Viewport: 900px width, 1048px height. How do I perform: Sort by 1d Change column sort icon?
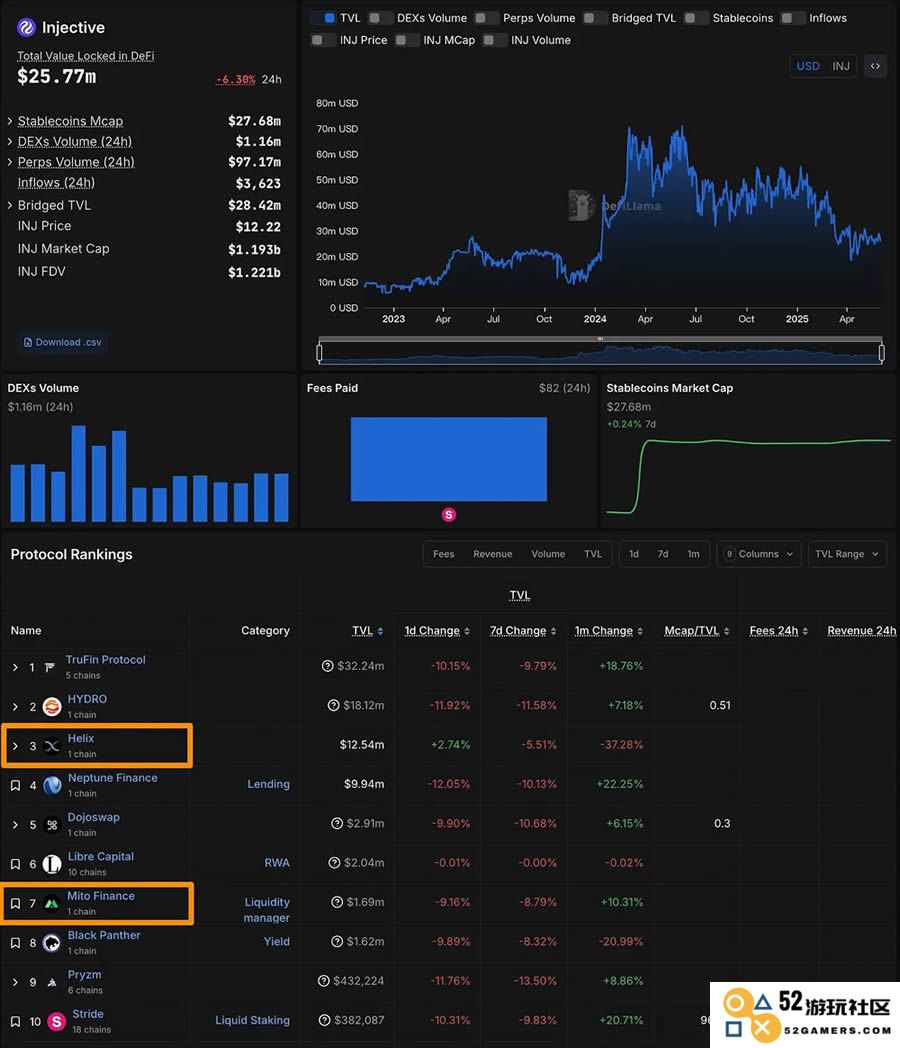pos(467,631)
